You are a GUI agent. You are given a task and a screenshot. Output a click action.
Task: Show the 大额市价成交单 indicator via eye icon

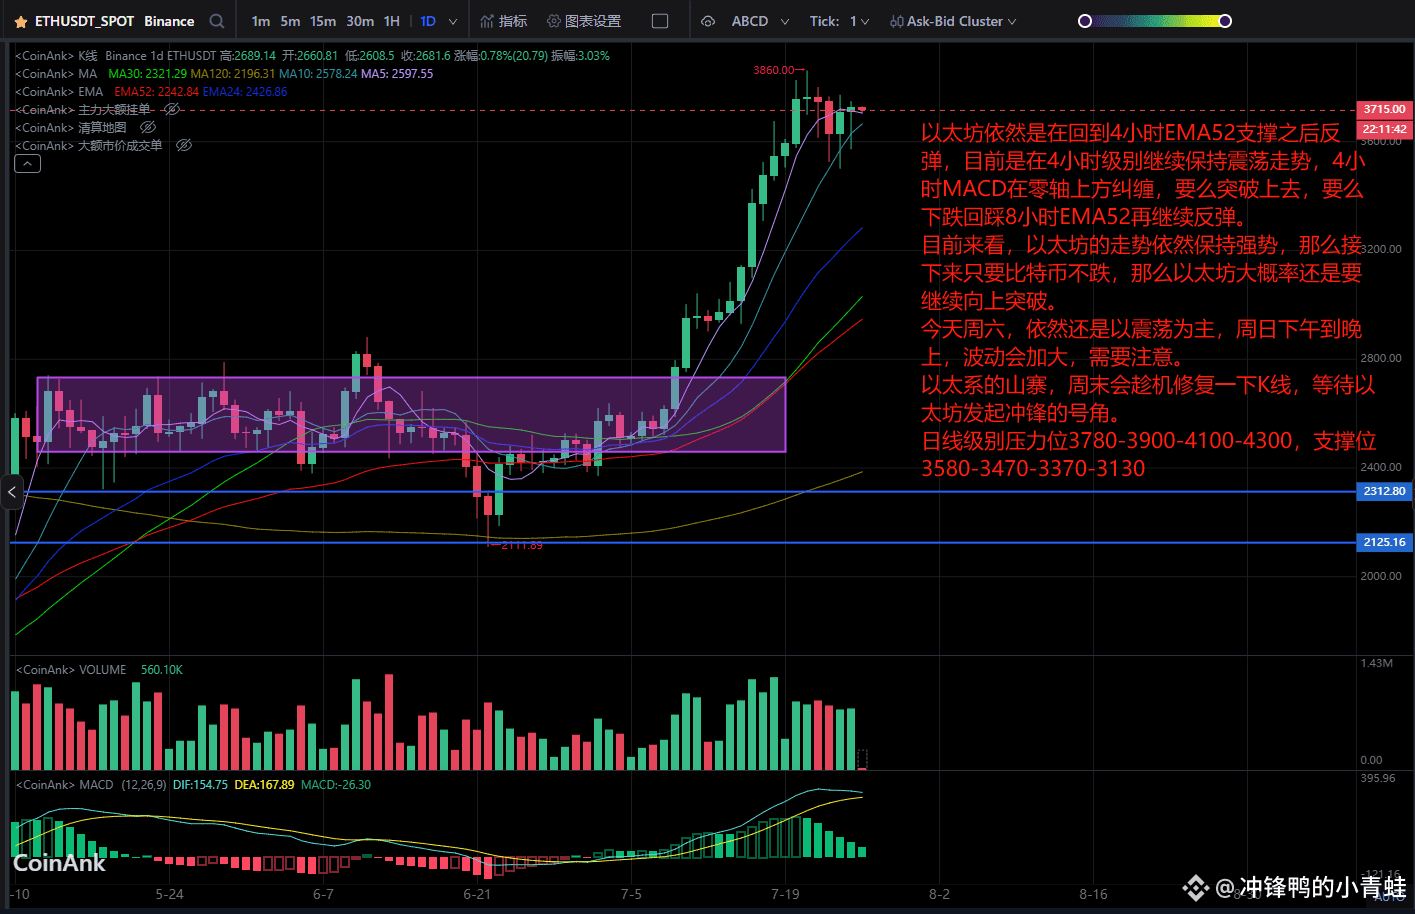(184, 145)
